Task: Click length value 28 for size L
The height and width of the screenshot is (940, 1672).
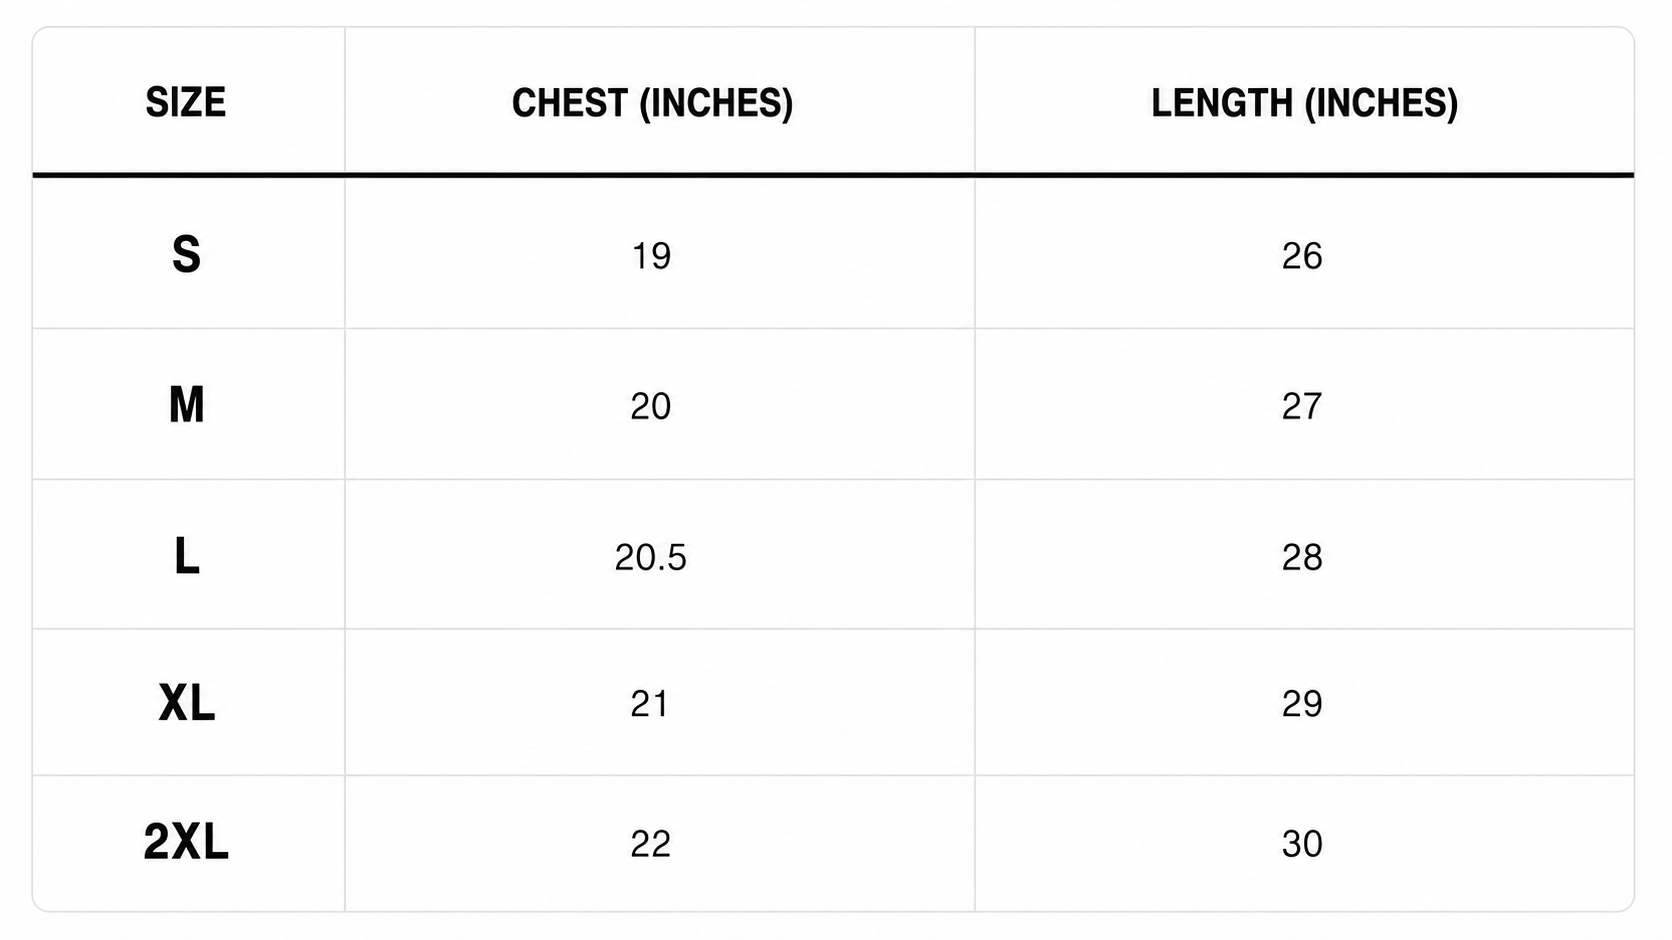Action: coord(1302,557)
